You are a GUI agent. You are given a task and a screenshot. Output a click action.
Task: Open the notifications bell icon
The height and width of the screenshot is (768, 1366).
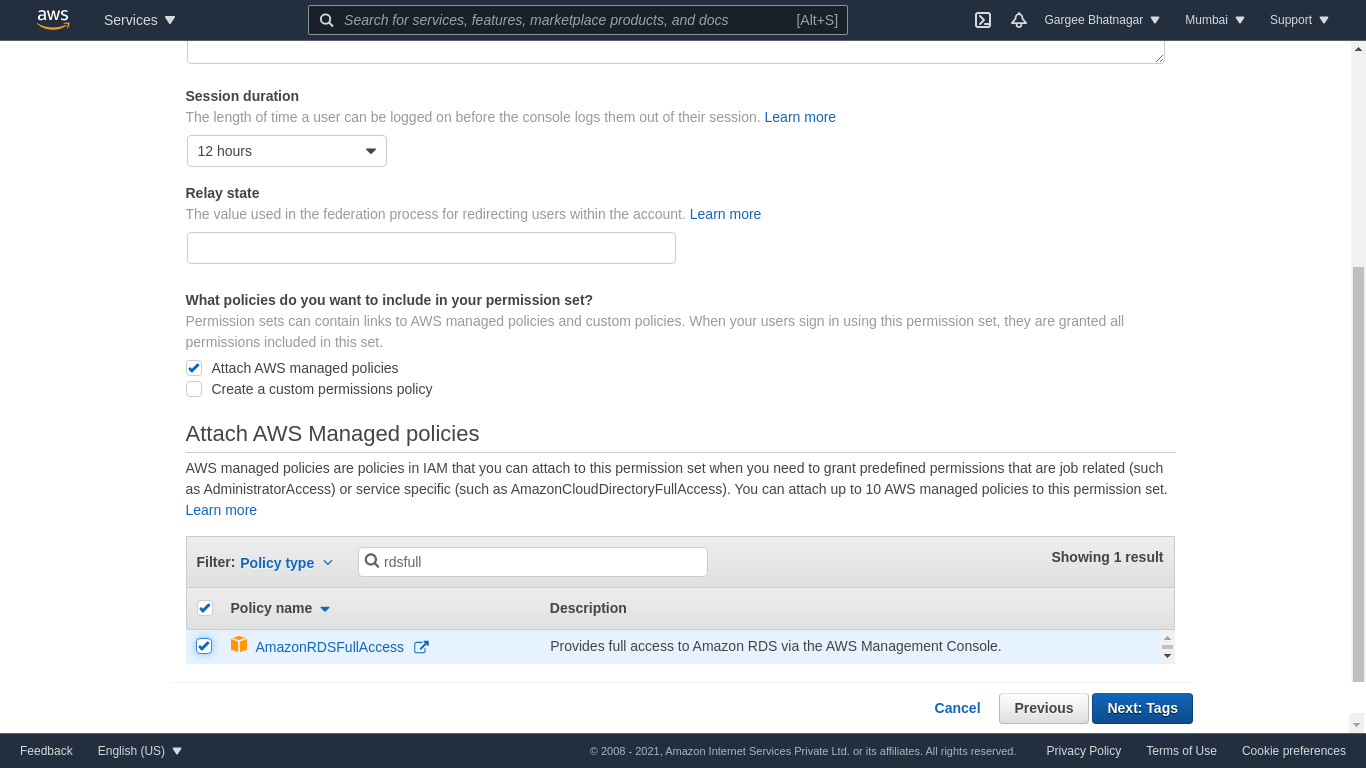tap(1019, 20)
